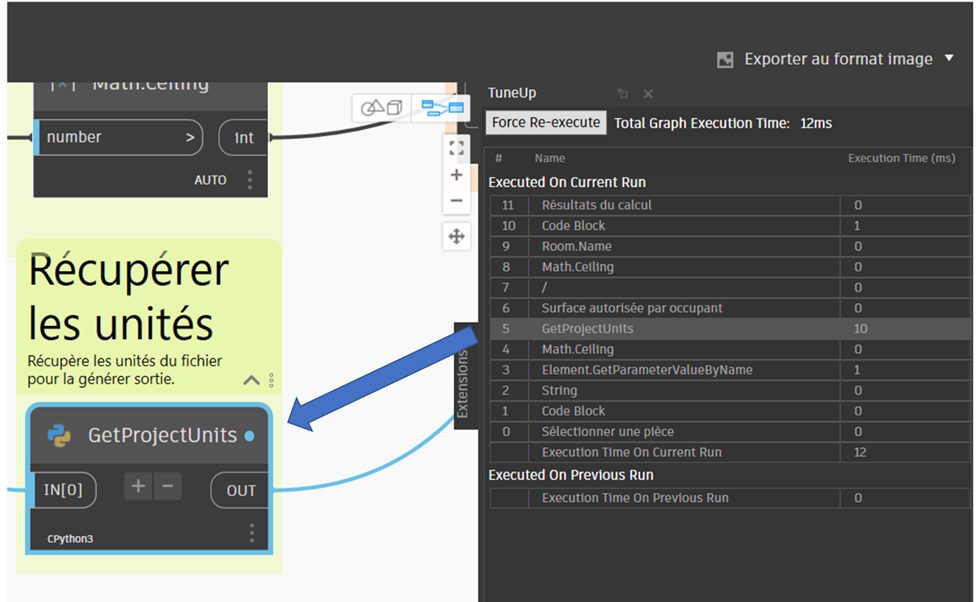Screen dimensions: 980x602
Task: Click the OUT output port
Action: click(240, 491)
